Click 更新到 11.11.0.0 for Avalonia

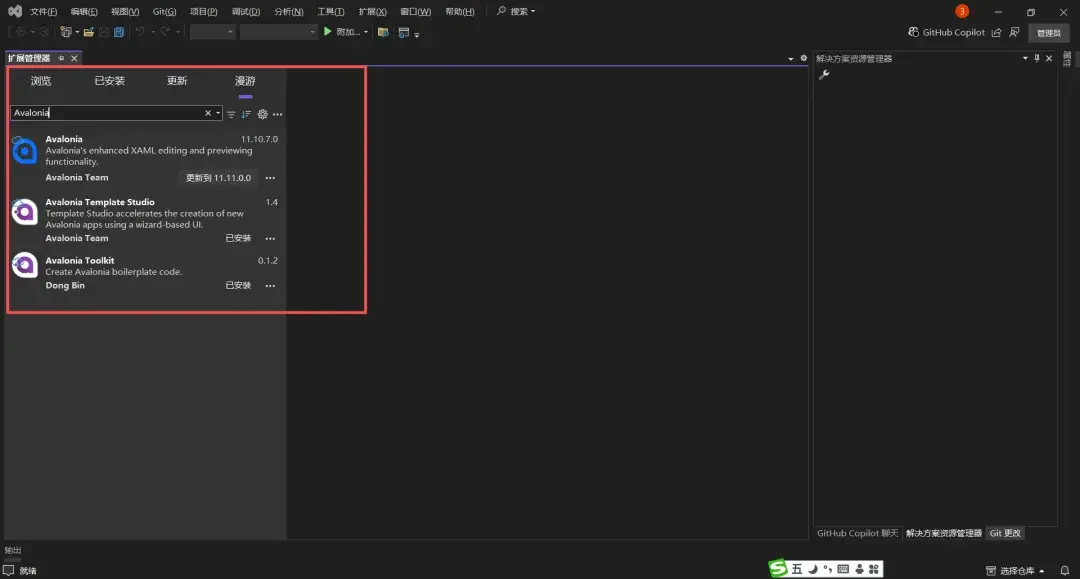(218, 177)
